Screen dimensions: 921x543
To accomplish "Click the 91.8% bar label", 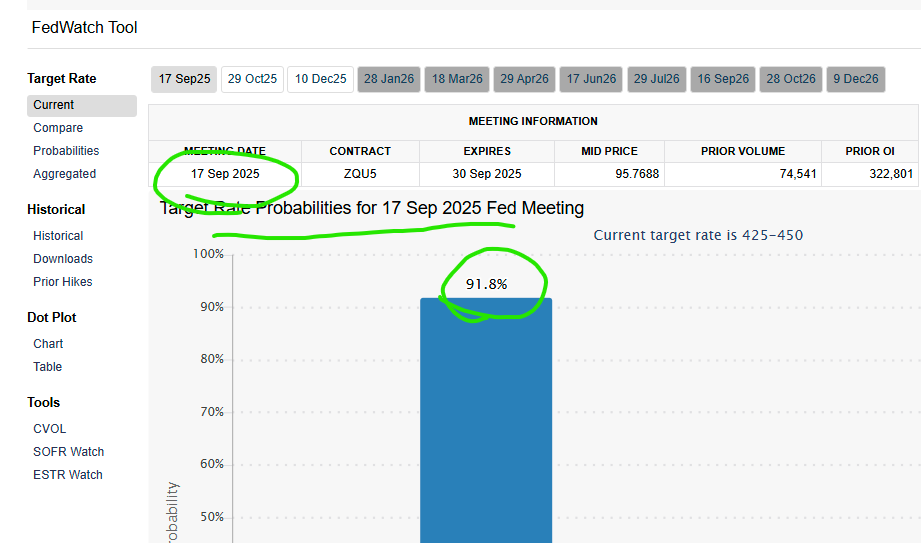I will [x=486, y=284].
